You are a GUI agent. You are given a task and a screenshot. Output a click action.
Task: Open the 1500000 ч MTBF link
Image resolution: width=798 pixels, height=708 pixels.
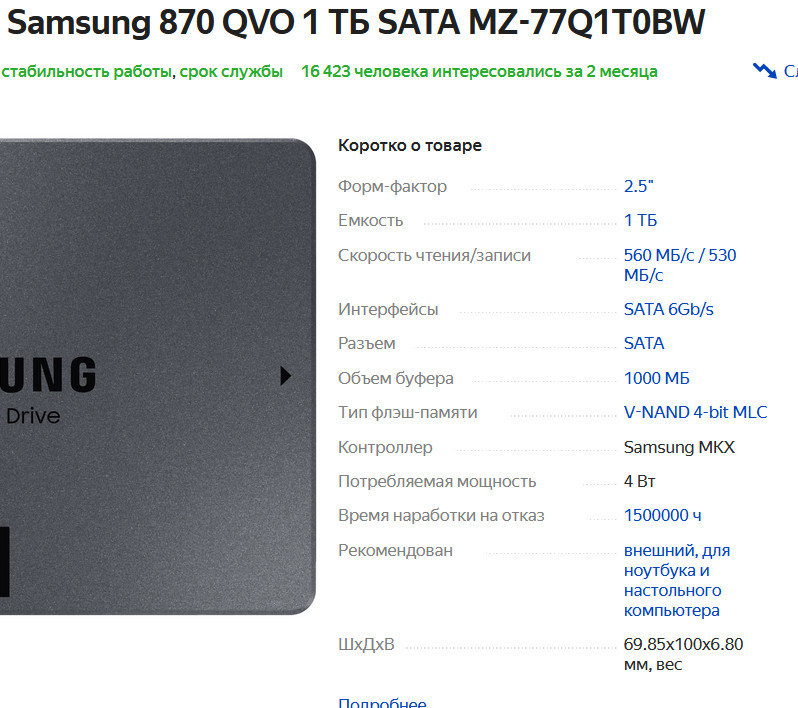pos(663,516)
